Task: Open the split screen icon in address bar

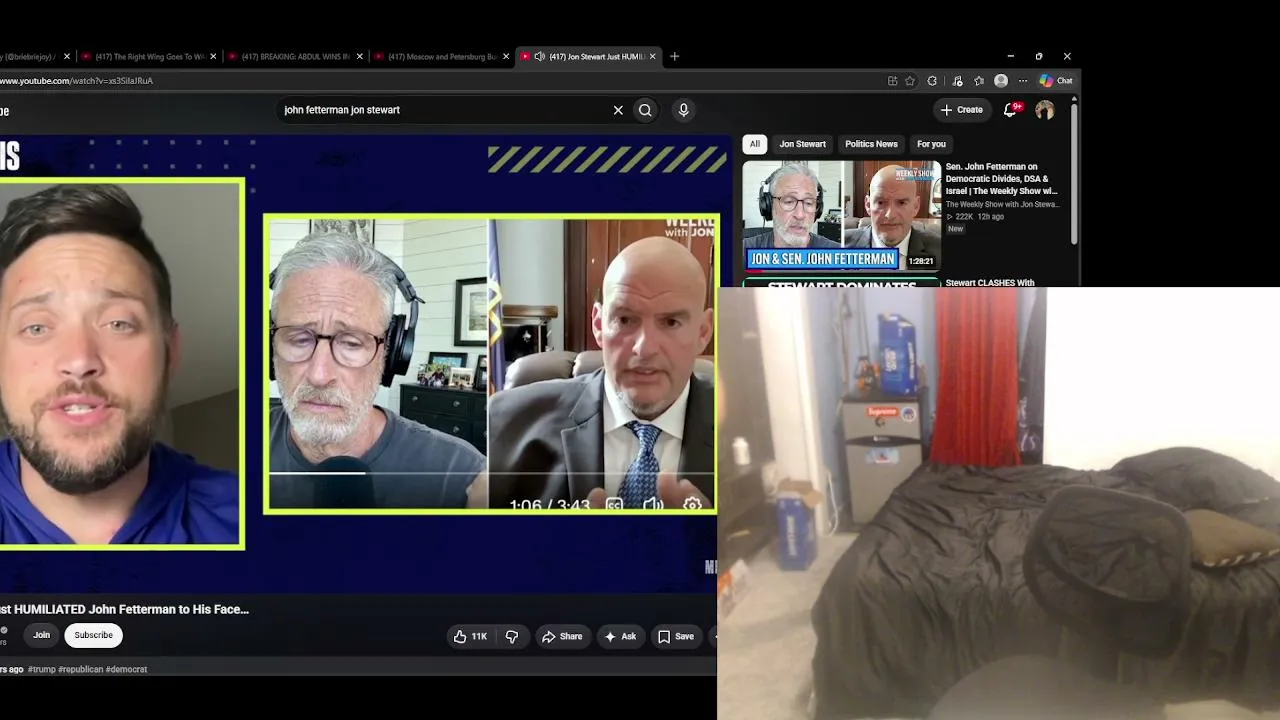Action: pyautogui.click(x=892, y=81)
